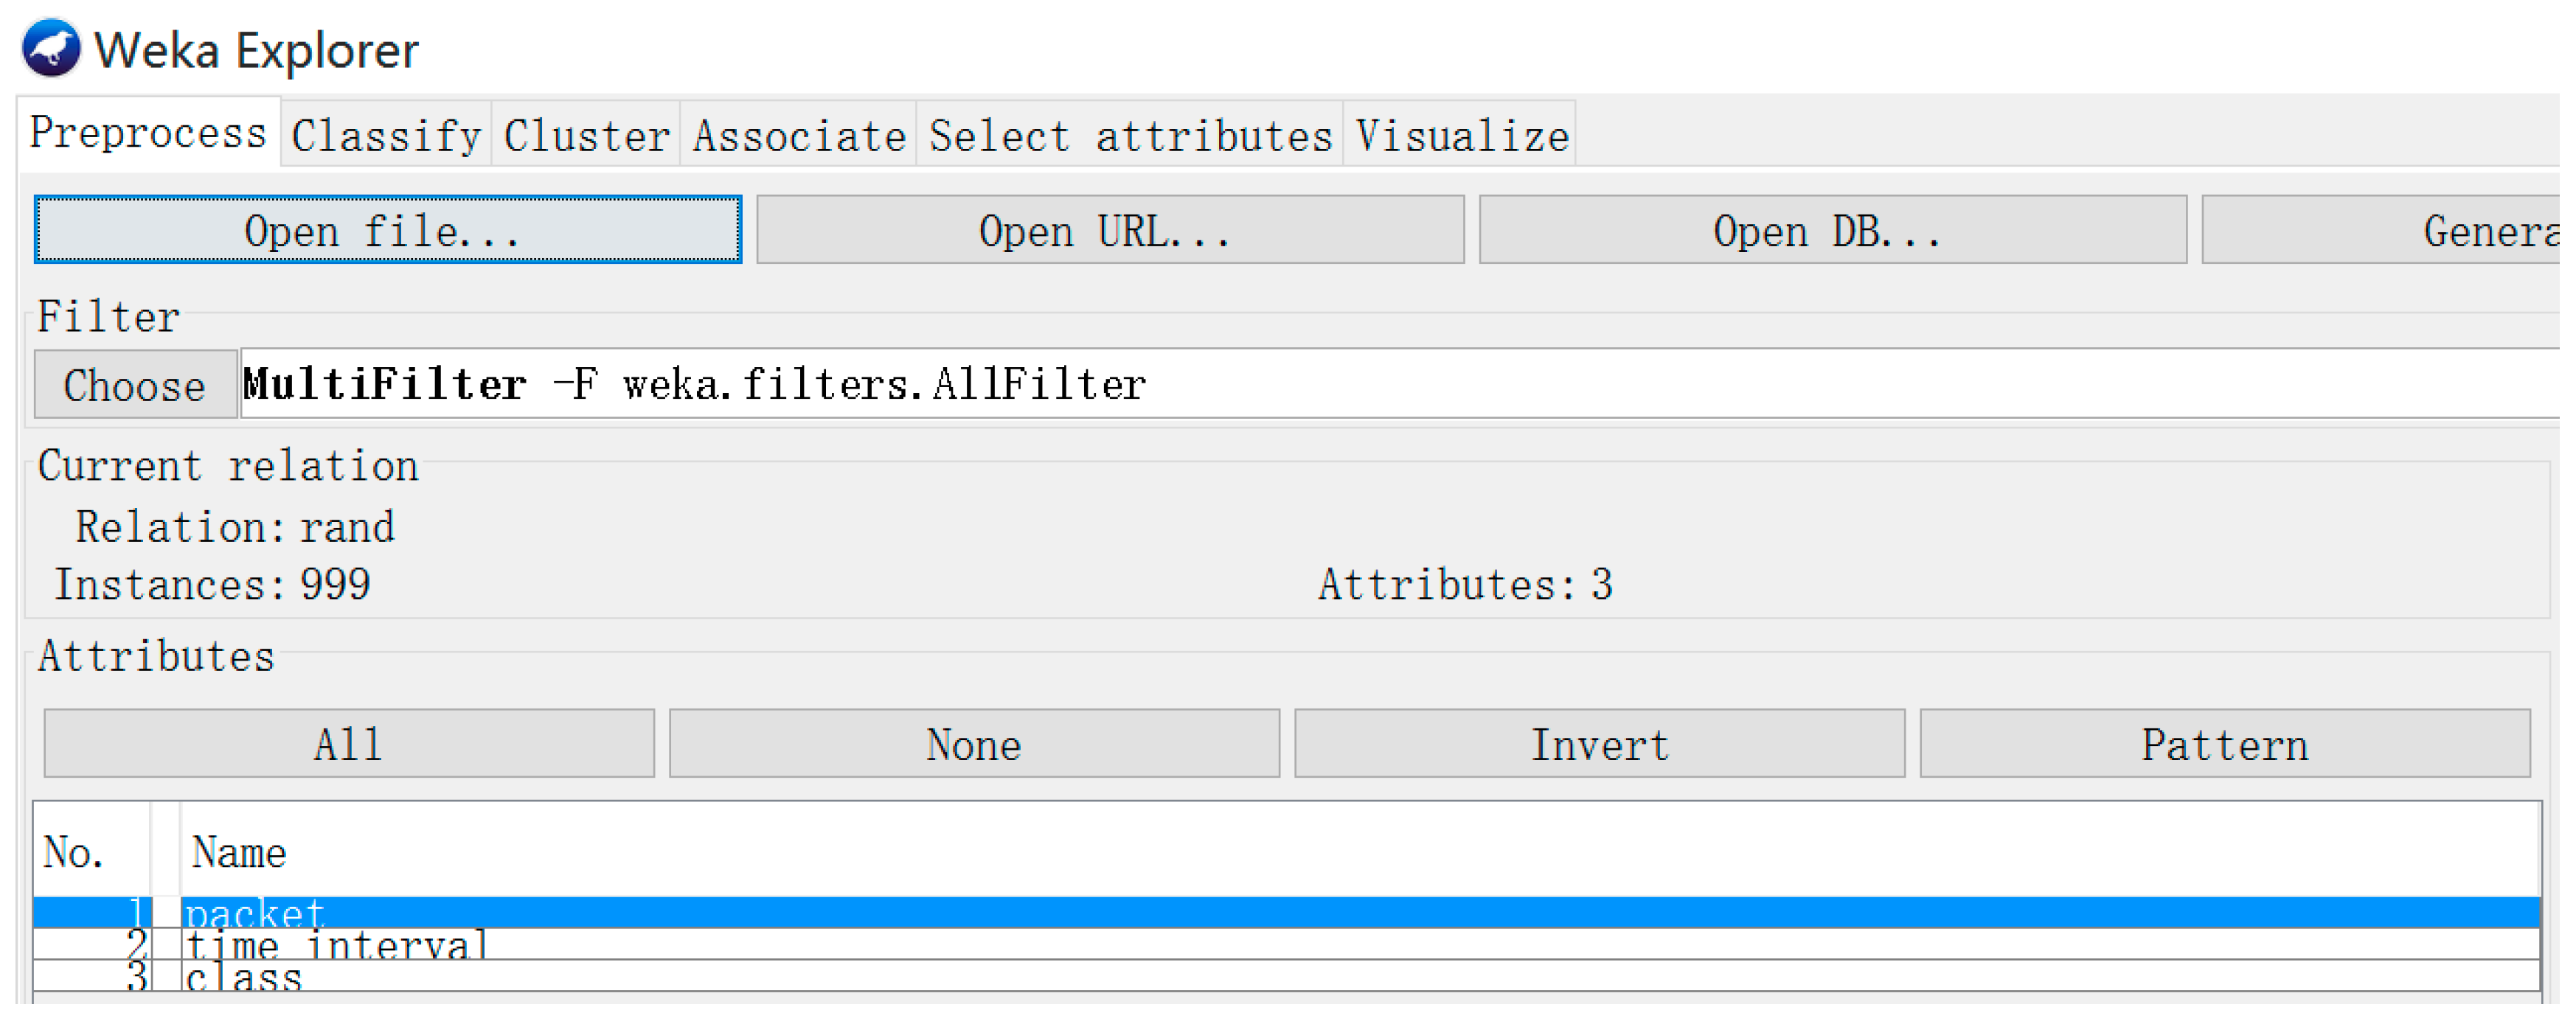Deselect attributes using None button

tap(973, 743)
